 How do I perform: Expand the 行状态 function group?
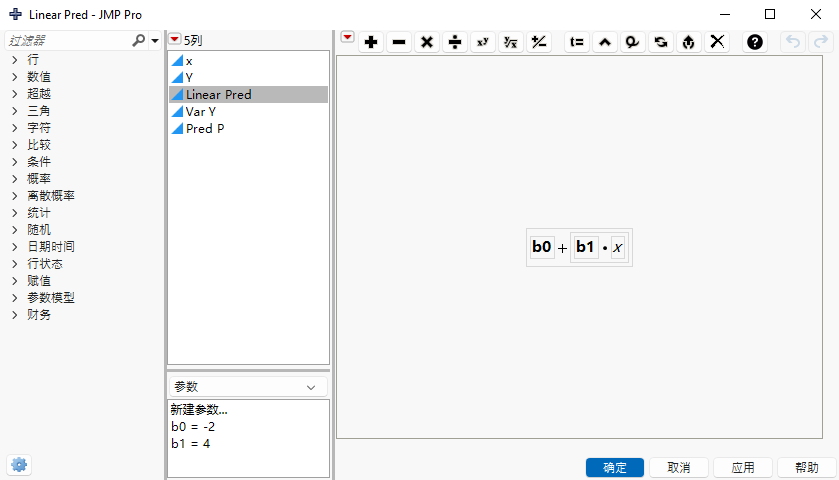coord(15,263)
